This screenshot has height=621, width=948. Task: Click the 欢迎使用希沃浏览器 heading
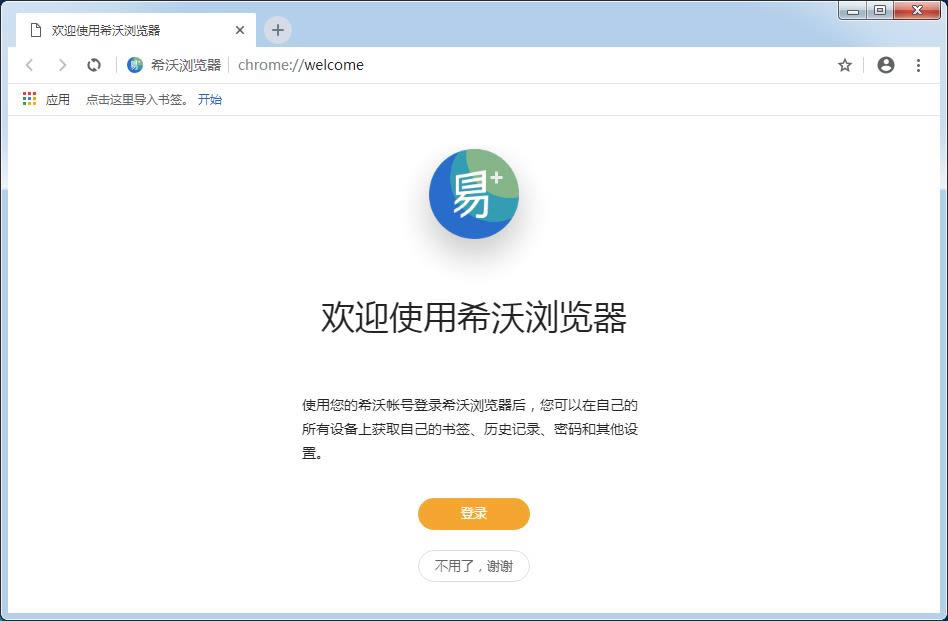(x=473, y=318)
